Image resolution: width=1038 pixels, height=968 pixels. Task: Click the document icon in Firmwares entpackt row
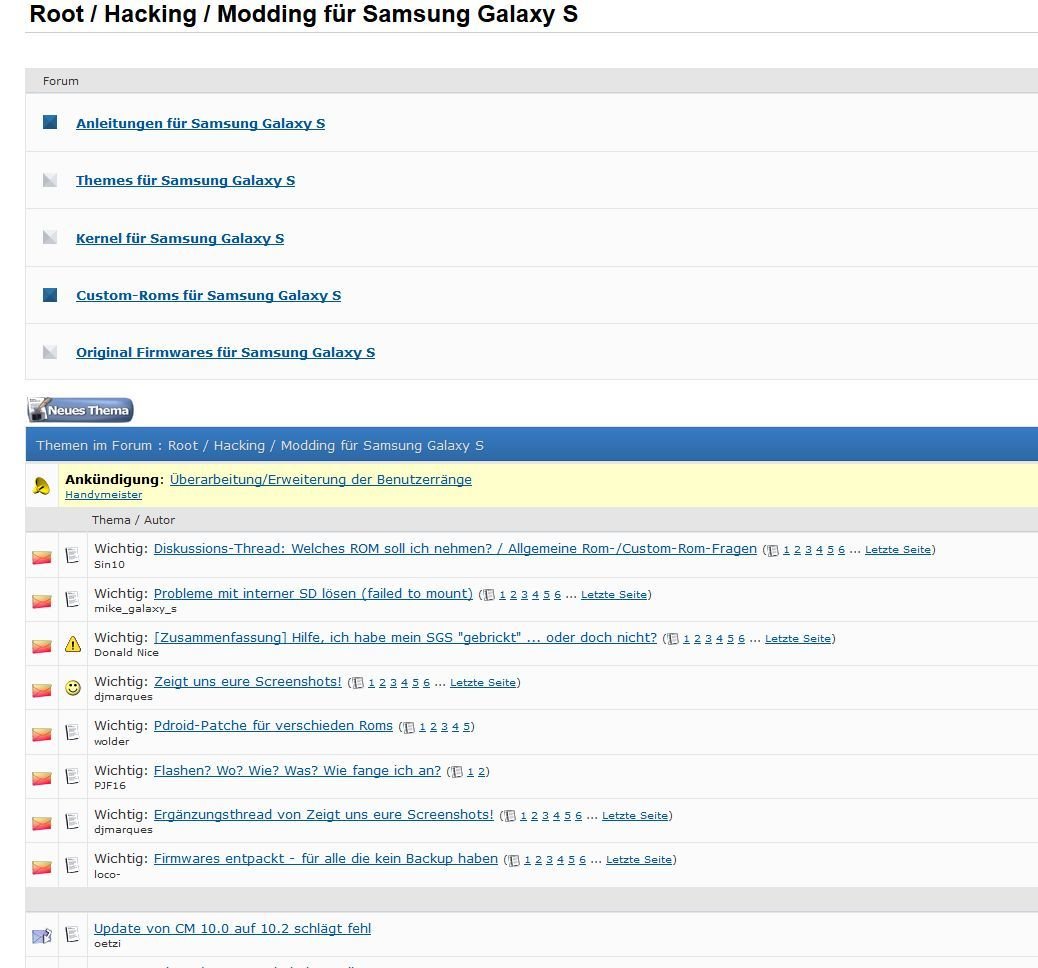coord(73,865)
